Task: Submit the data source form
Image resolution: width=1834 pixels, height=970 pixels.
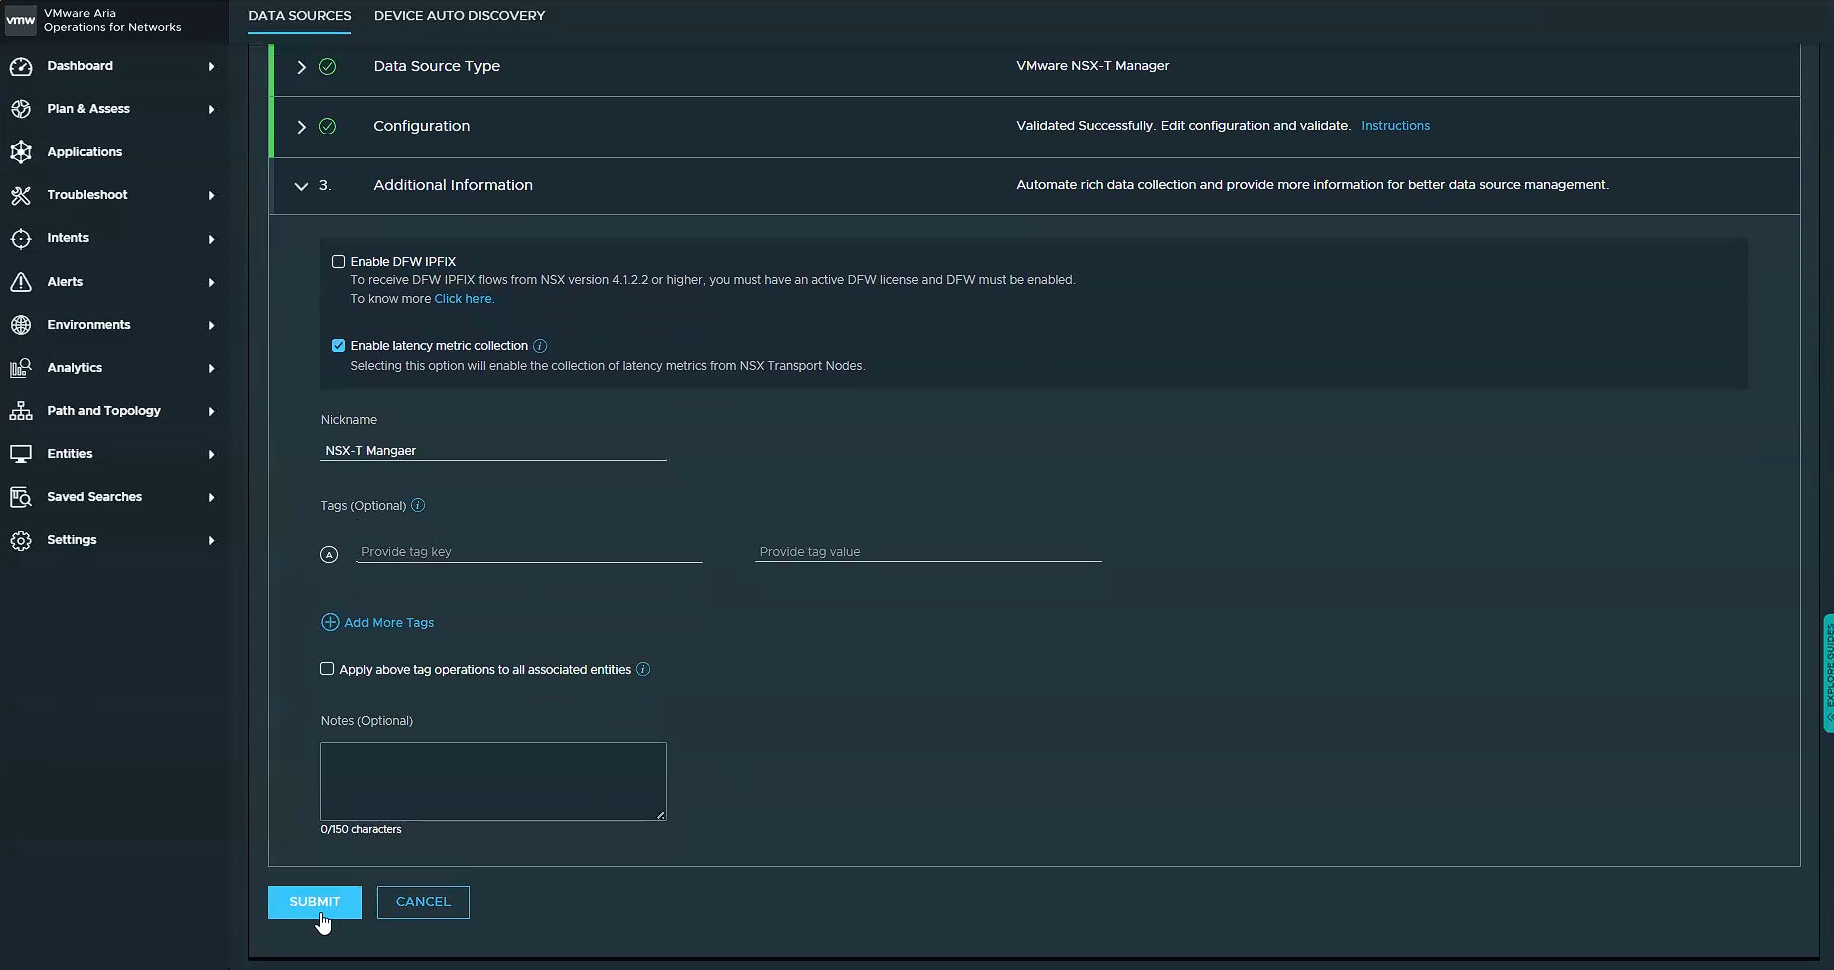Action: coord(315,902)
